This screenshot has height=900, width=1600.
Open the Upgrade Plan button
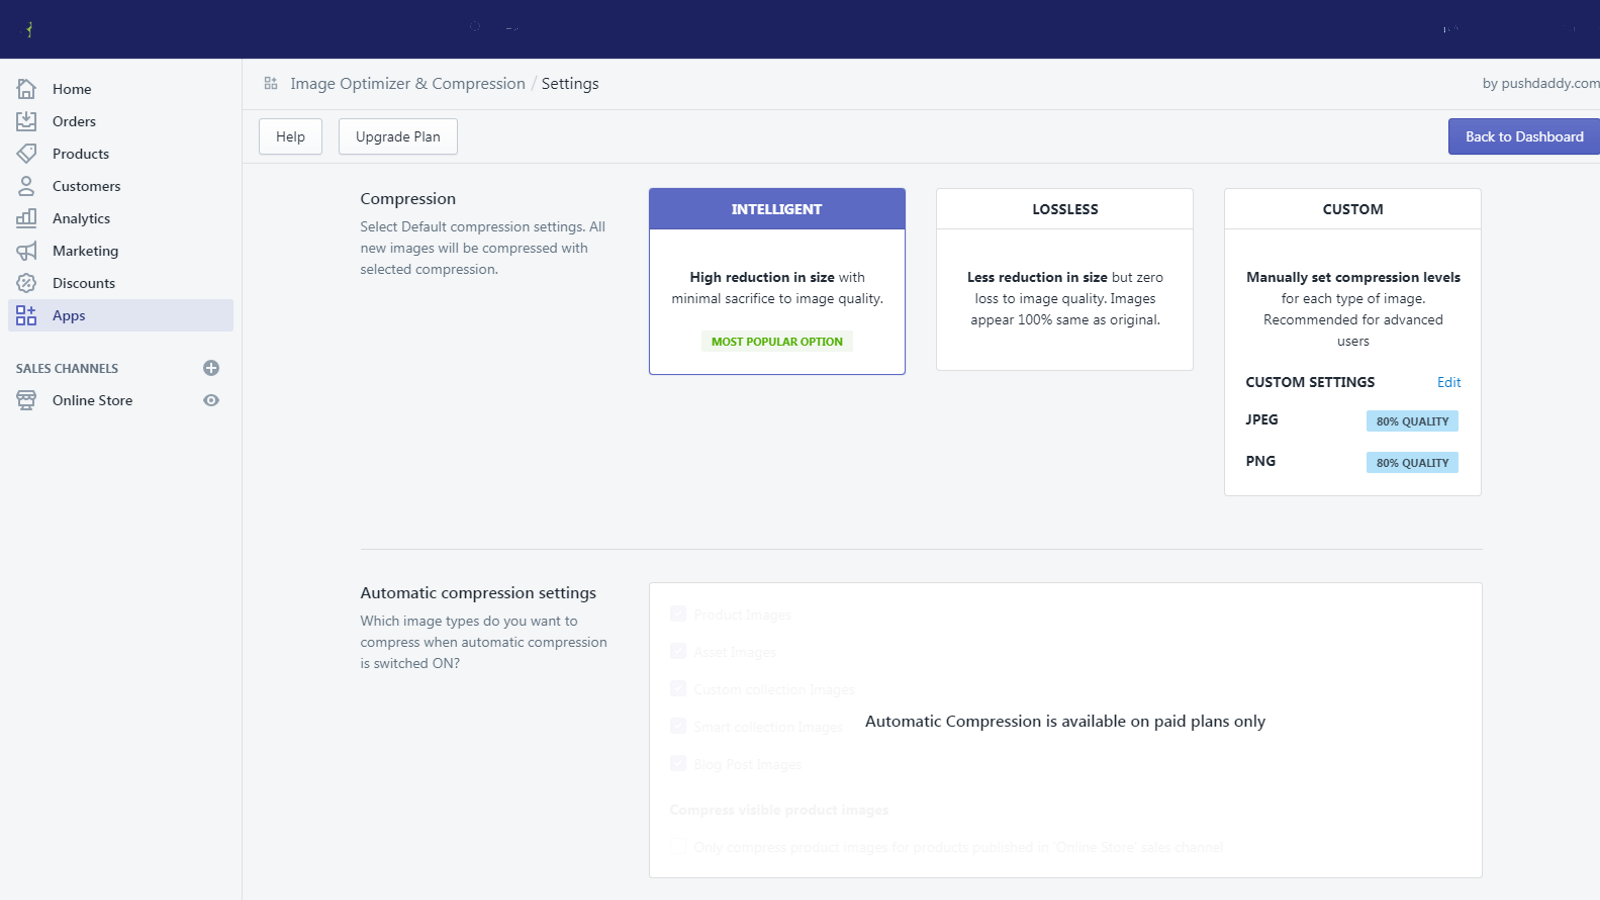(398, 137)
